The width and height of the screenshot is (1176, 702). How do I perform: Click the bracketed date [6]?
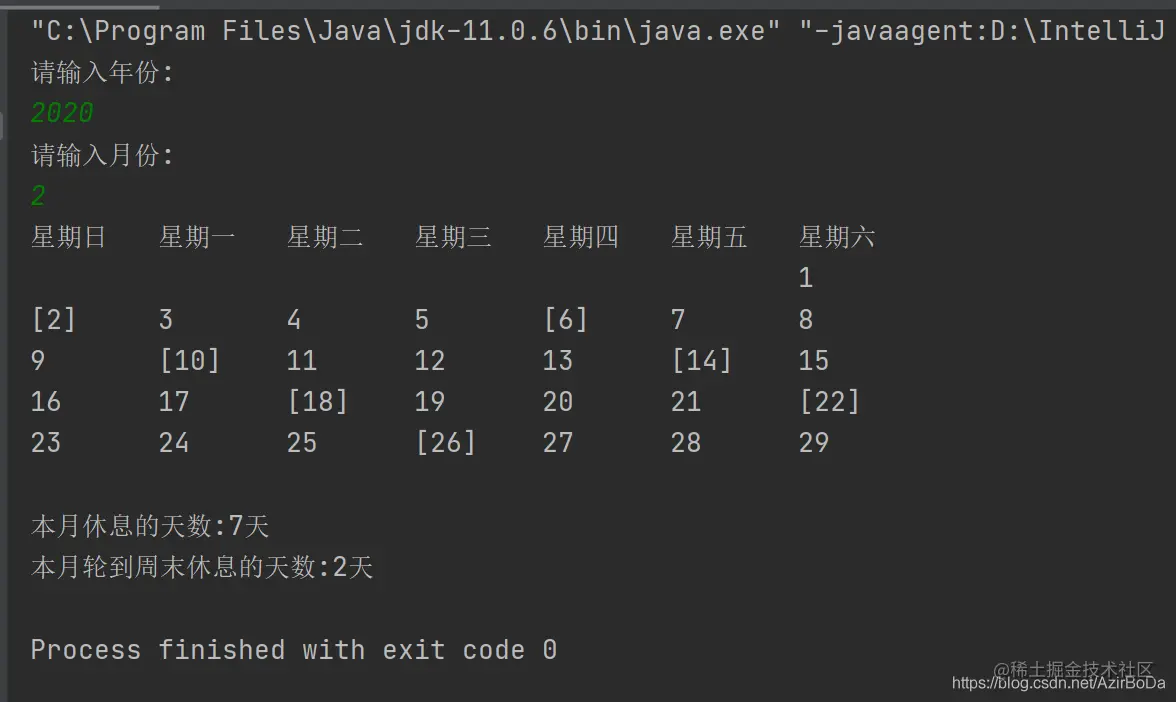point(566,320)
